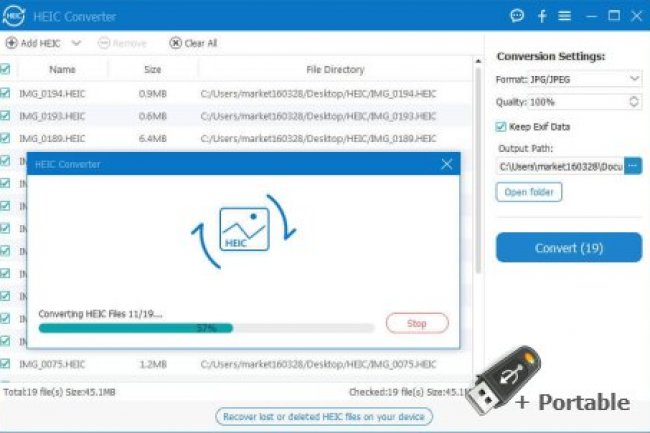Click the Convert (19) button
Viewport: 650px width, 433px height.
click(x=568, y=247)
